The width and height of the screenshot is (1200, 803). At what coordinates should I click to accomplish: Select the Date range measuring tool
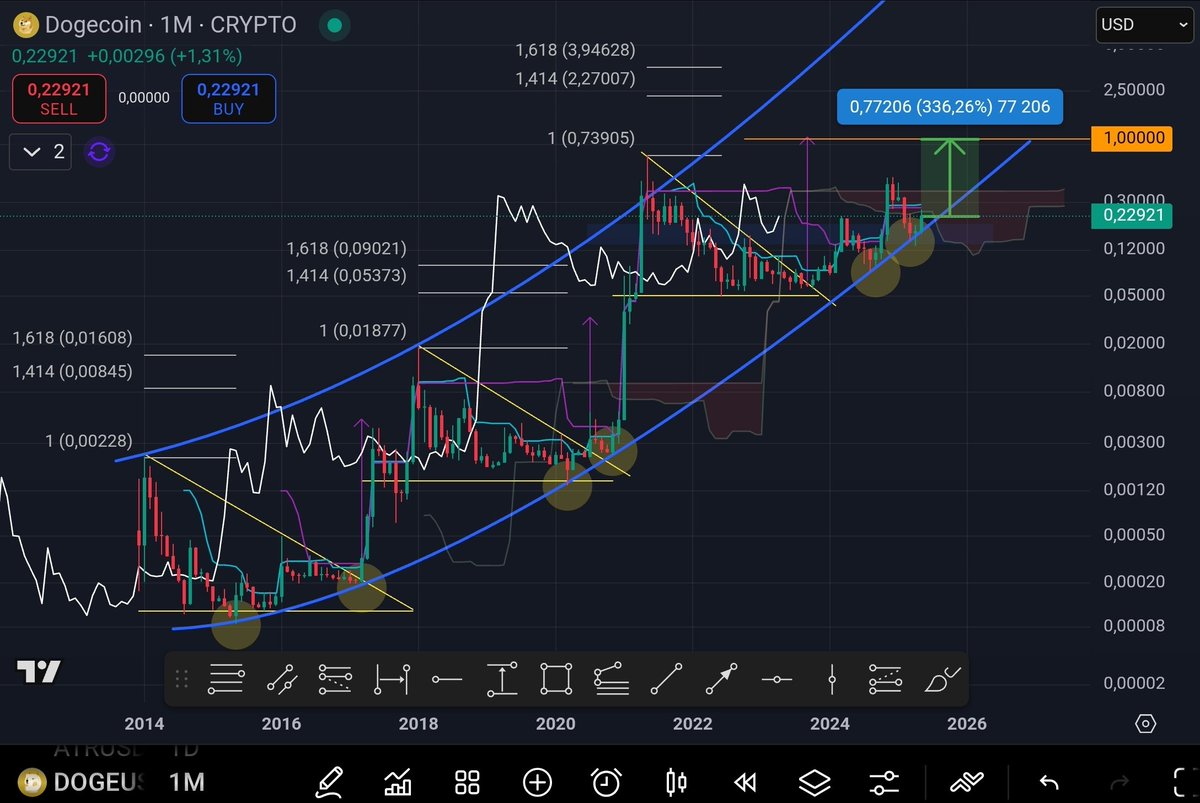[392, 679]
